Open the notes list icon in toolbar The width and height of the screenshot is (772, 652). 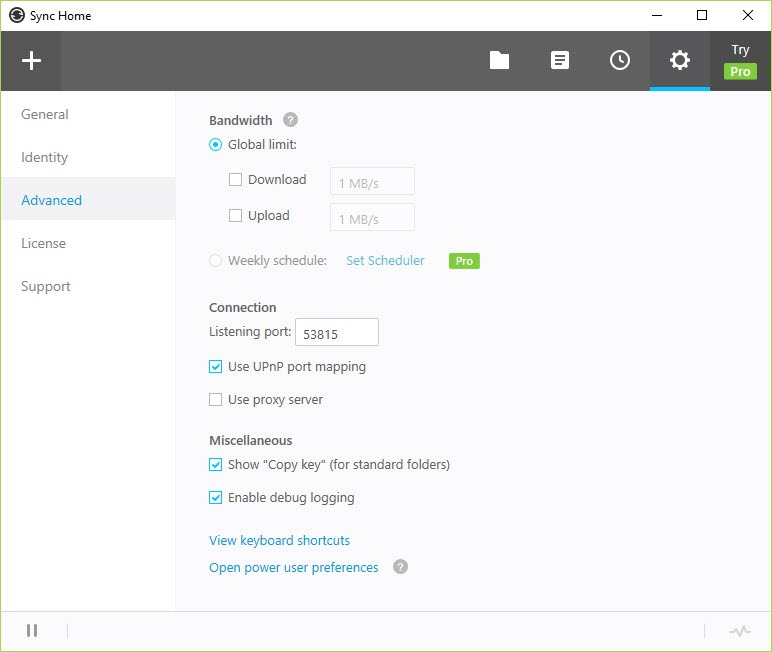pos(560,61)
